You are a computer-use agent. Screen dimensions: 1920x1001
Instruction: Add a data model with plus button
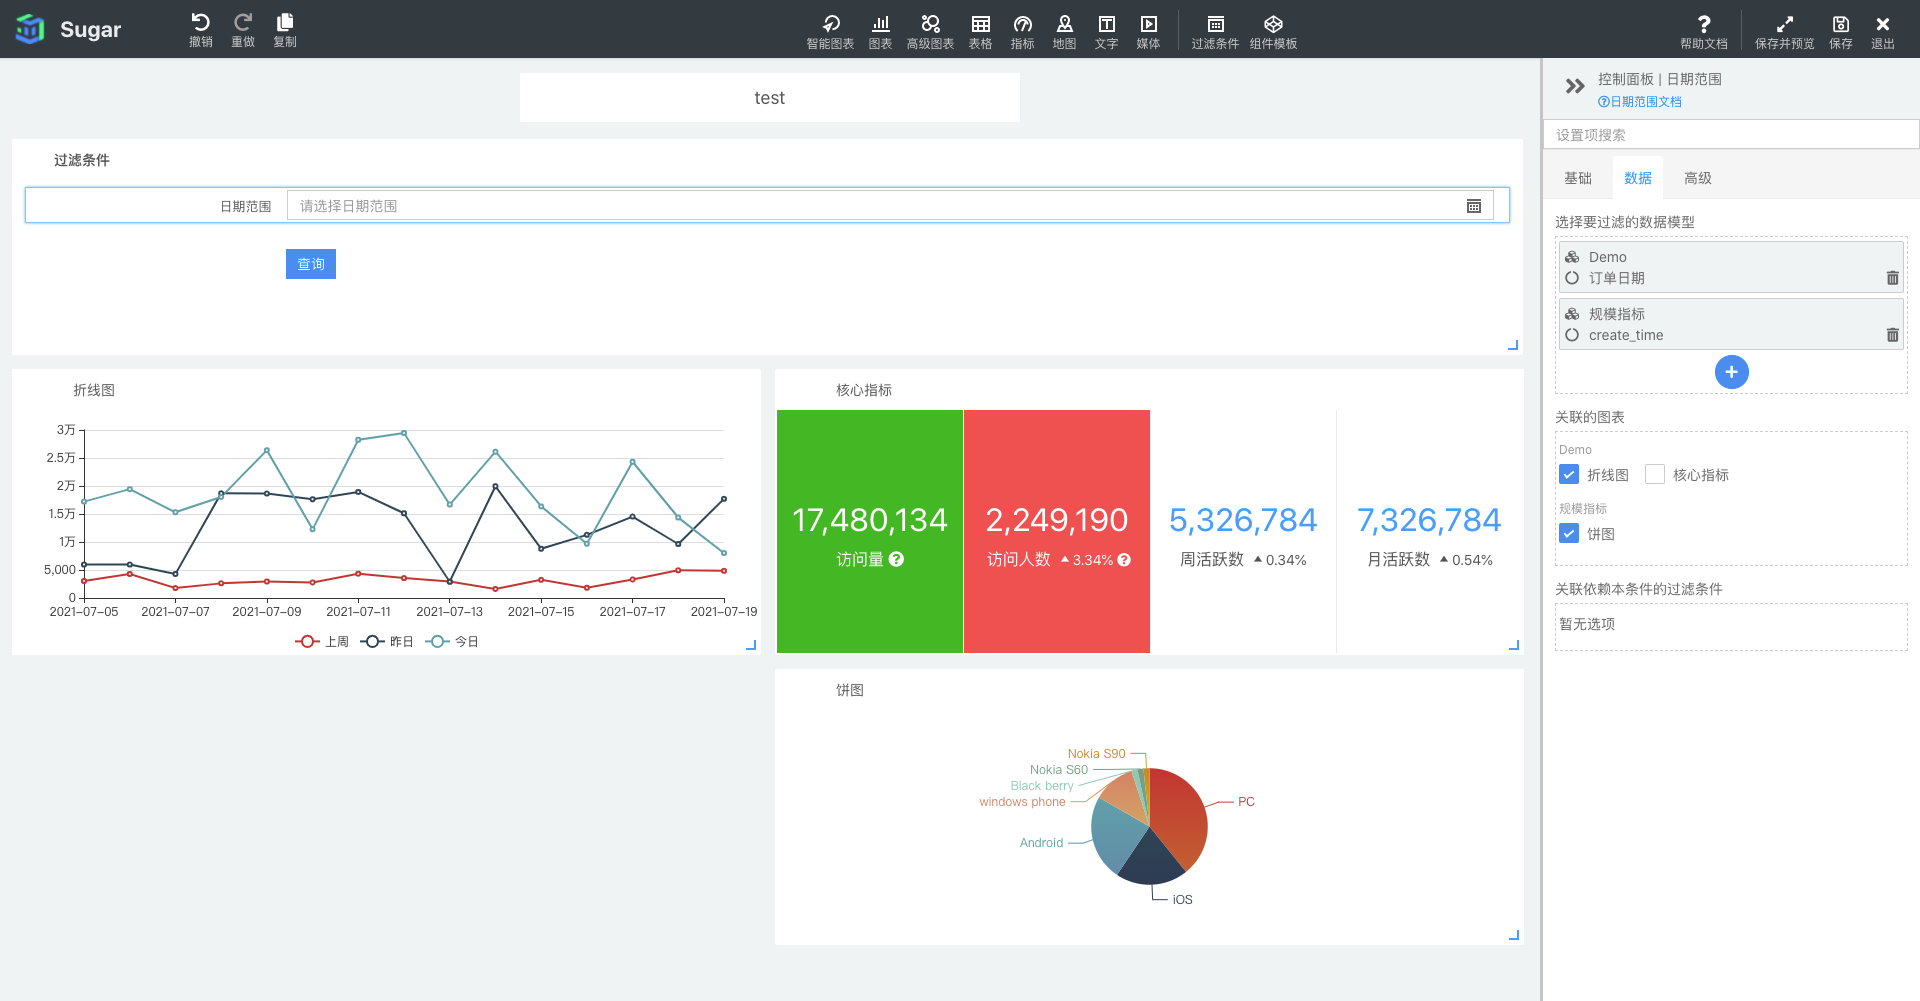pos(1731,372)
